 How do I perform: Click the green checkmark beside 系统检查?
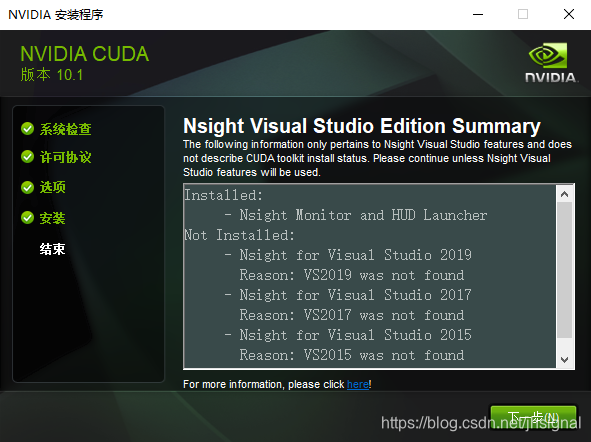[x=28, y=128]
